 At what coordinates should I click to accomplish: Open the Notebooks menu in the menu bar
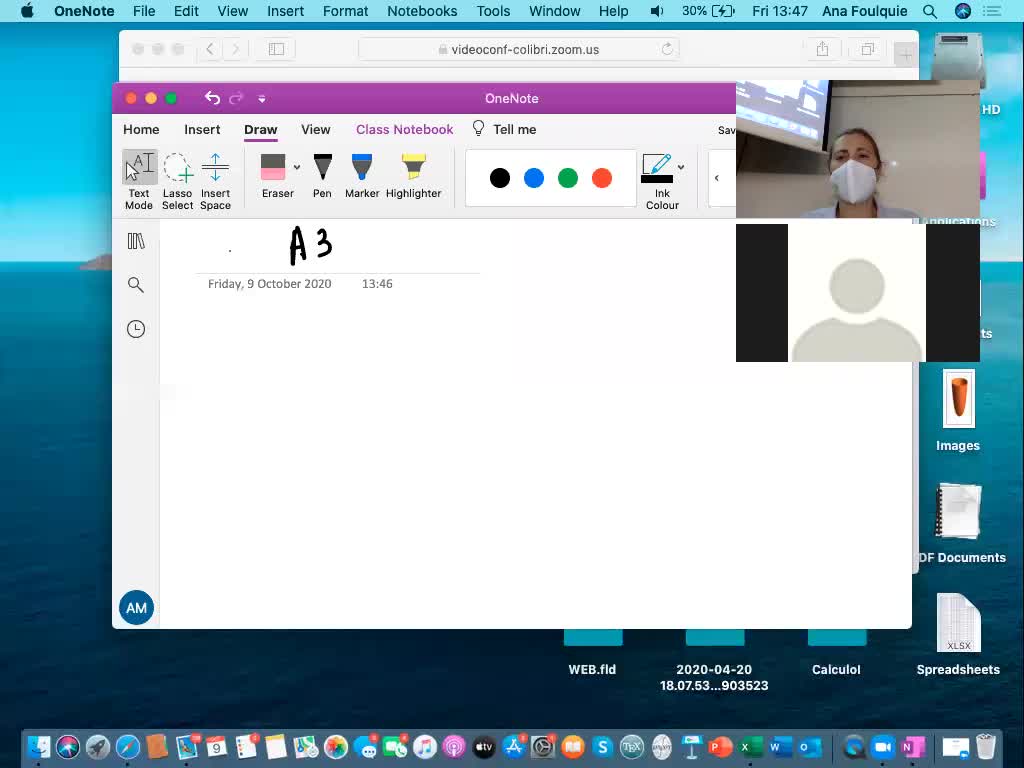click(422, 11)
